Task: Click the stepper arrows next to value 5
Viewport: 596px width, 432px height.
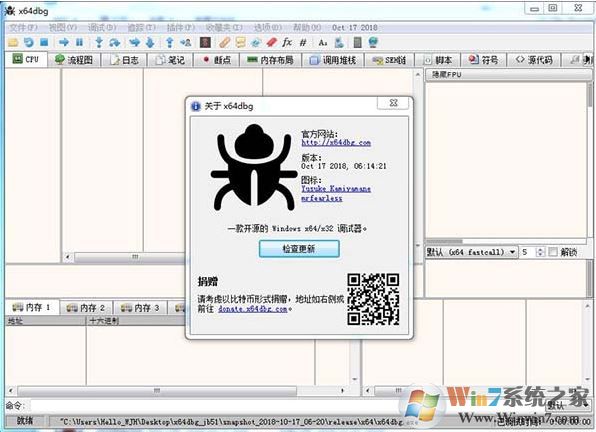Action: 540,252
